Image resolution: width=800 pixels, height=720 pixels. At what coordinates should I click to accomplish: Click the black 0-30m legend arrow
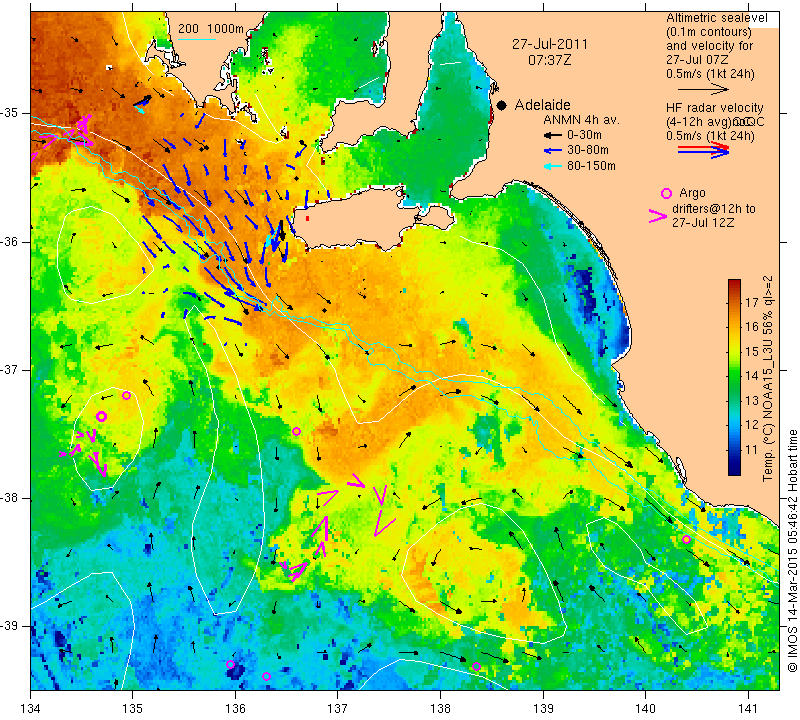(x=552, y=135)
